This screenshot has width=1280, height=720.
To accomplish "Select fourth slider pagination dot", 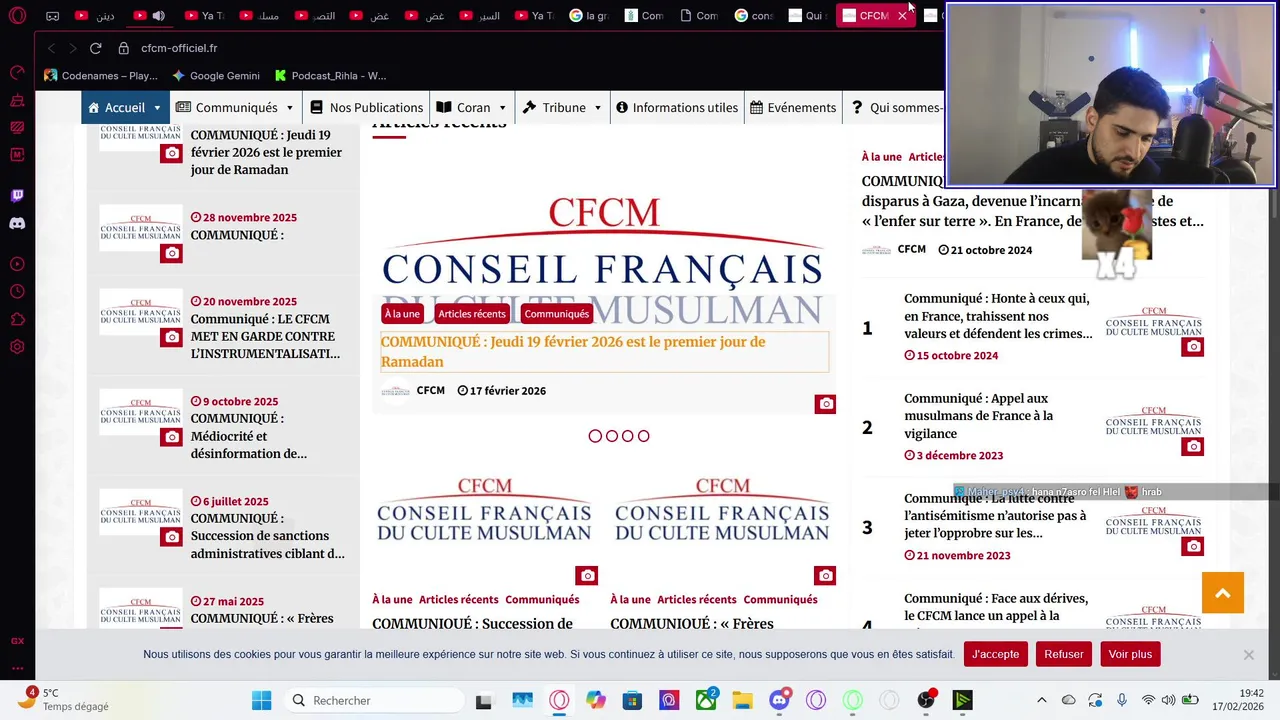I will pyautogui.click(x=643, y=436).
